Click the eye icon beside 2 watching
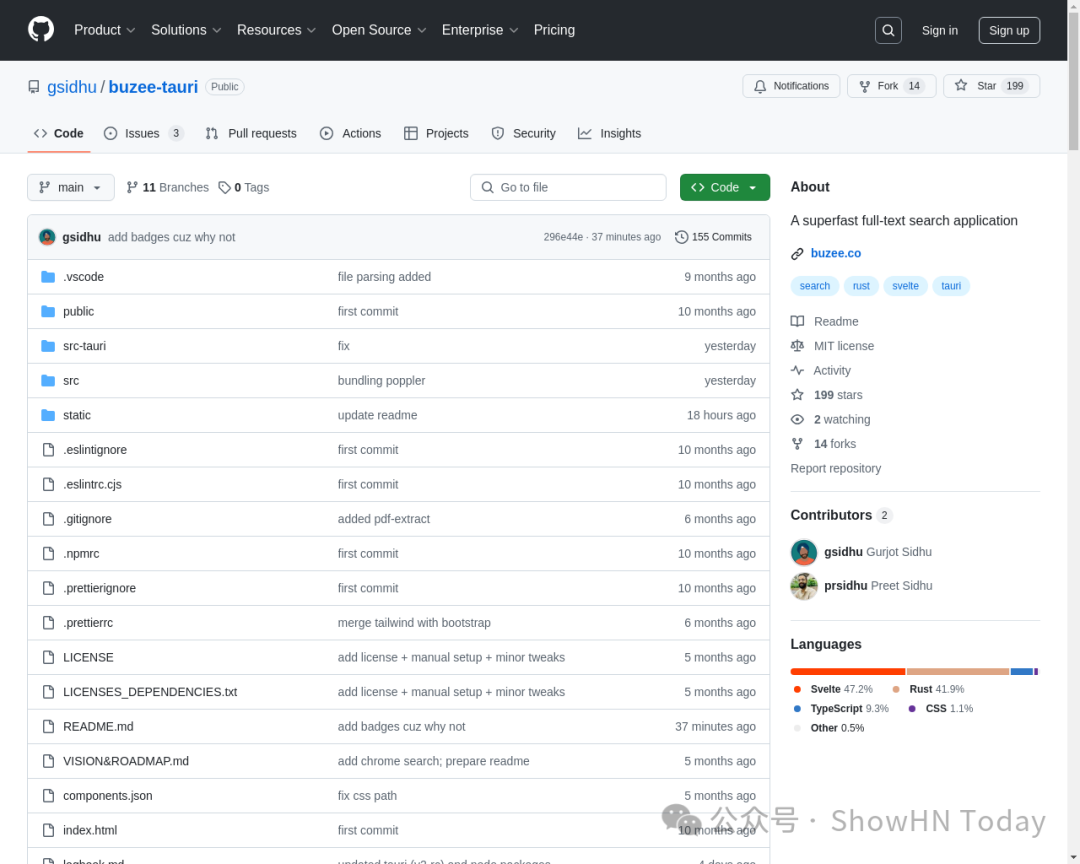This screenshot has width=1080, height=864. pos(797,420)
